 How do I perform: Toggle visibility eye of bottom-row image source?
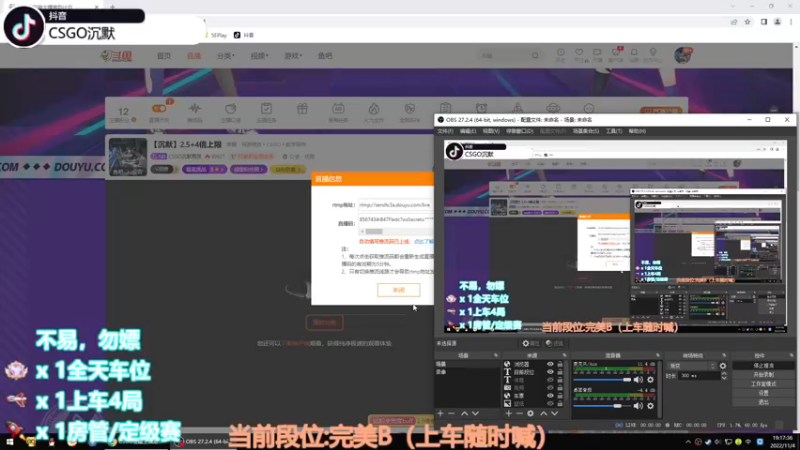tap(550, 404)
